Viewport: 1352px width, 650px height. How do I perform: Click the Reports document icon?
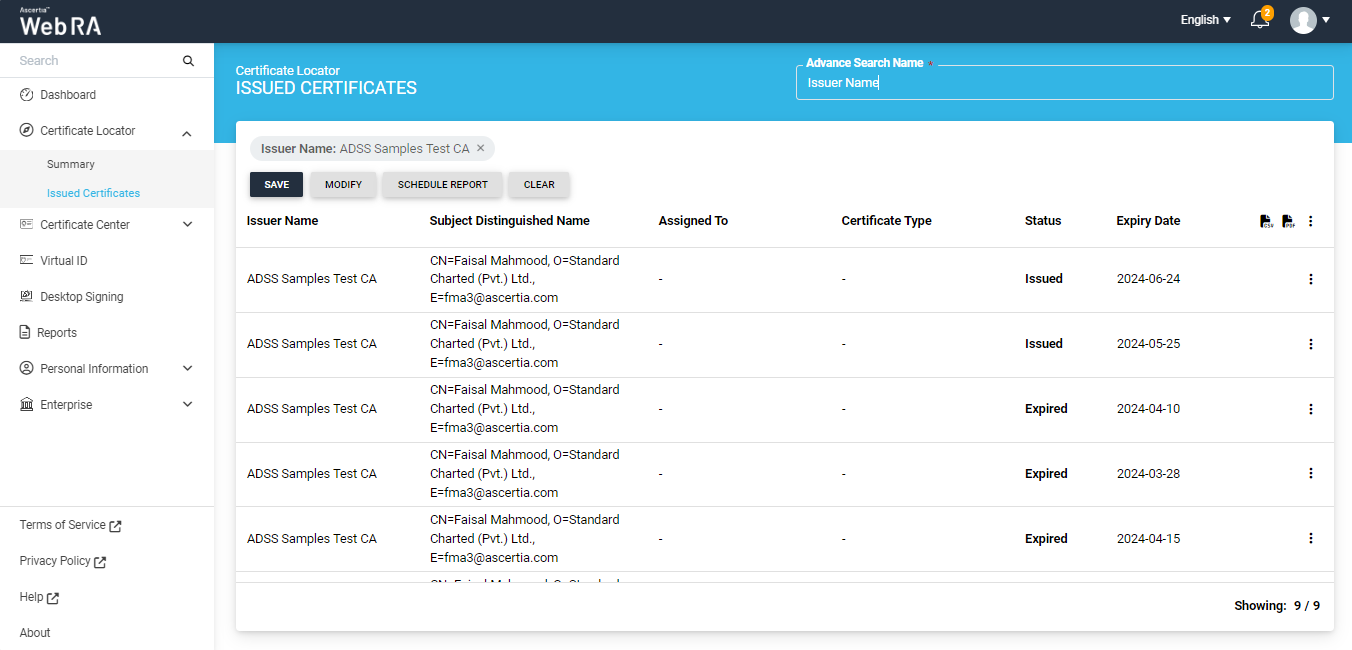point(25,333)
